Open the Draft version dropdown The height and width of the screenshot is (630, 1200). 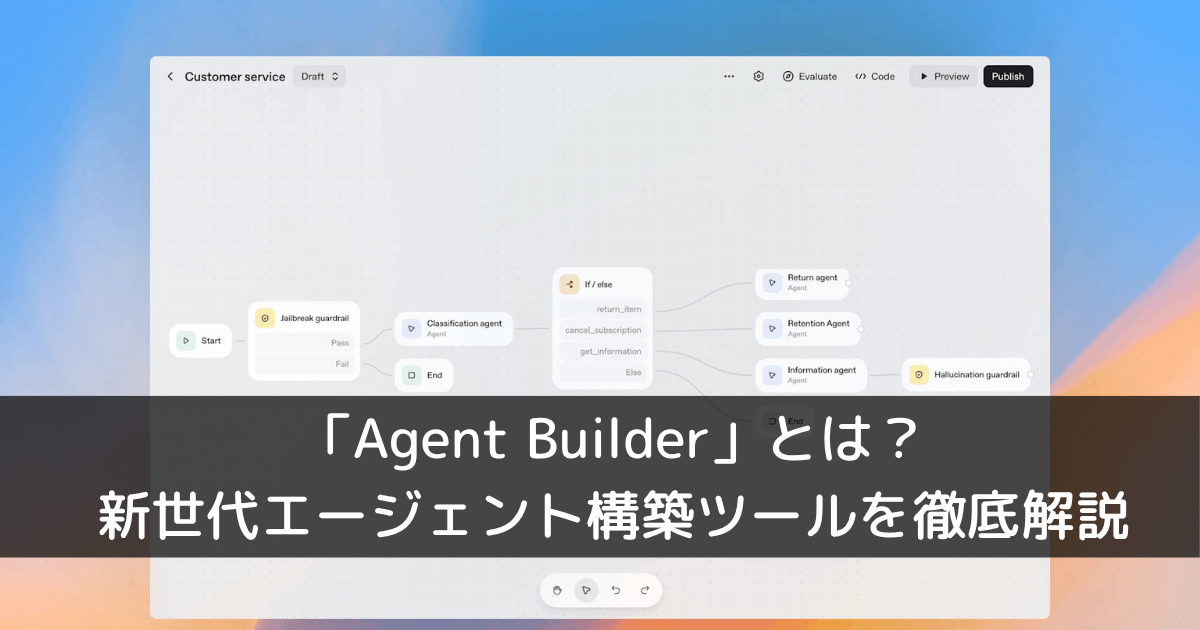click(319, 76)
